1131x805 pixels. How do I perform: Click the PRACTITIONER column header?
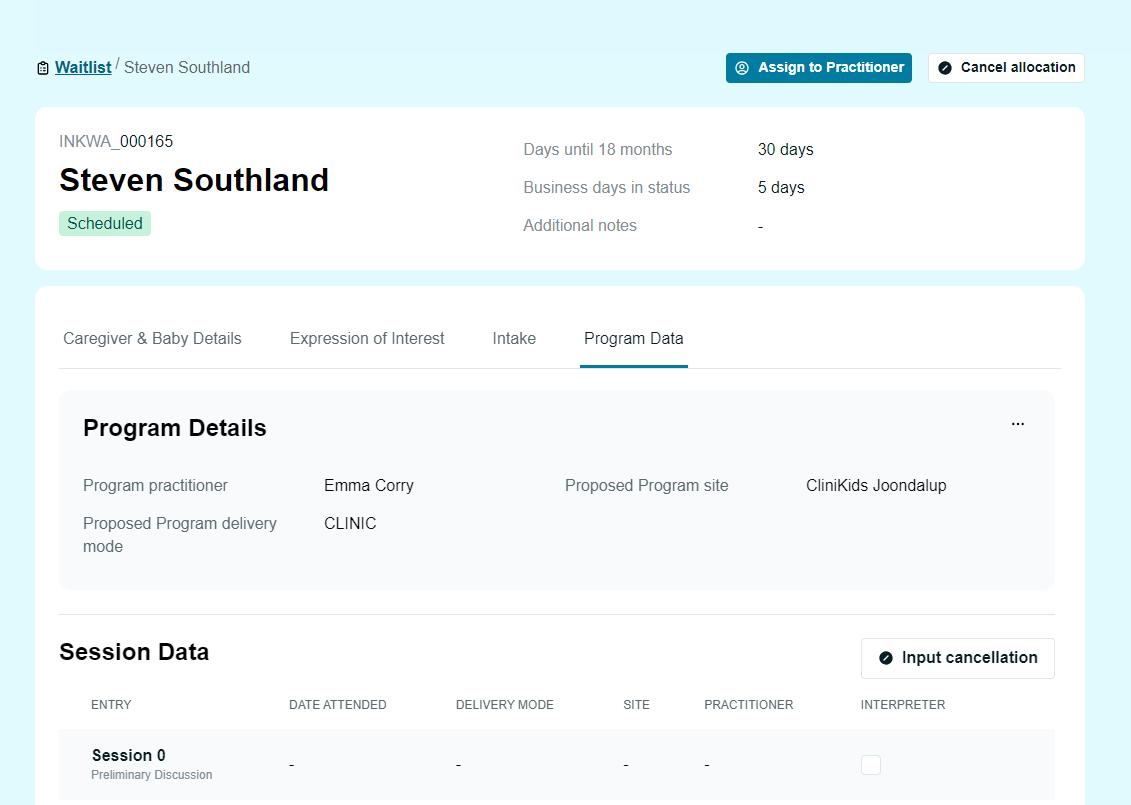[x=748, y=705]
